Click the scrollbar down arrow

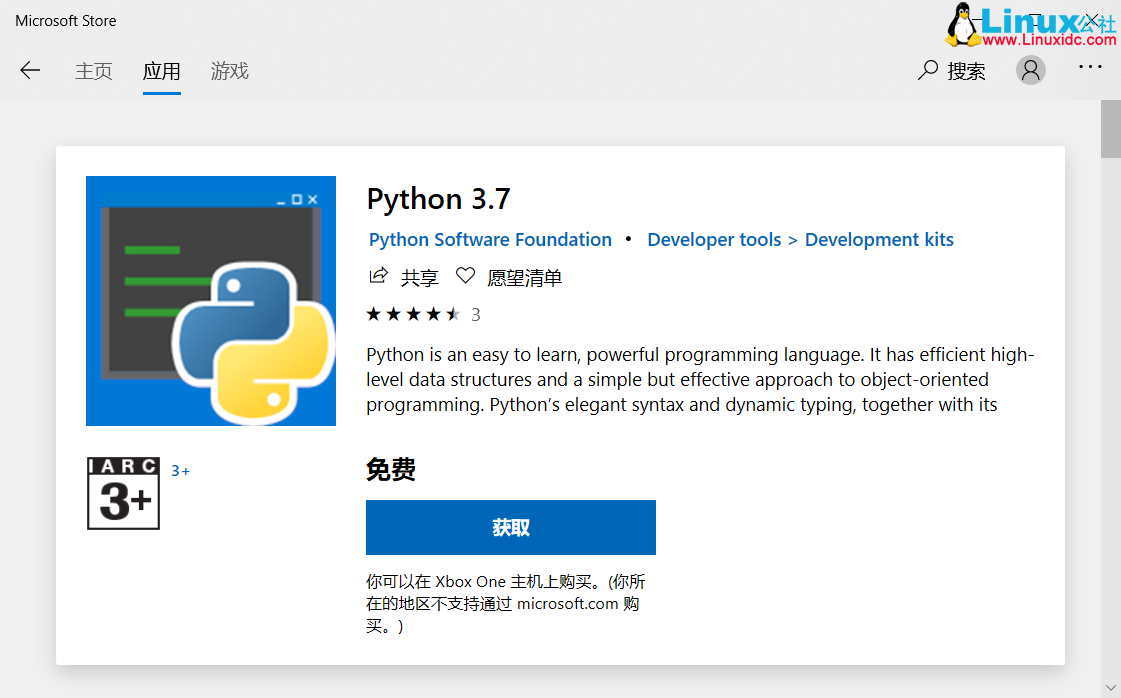[1110, 688]
